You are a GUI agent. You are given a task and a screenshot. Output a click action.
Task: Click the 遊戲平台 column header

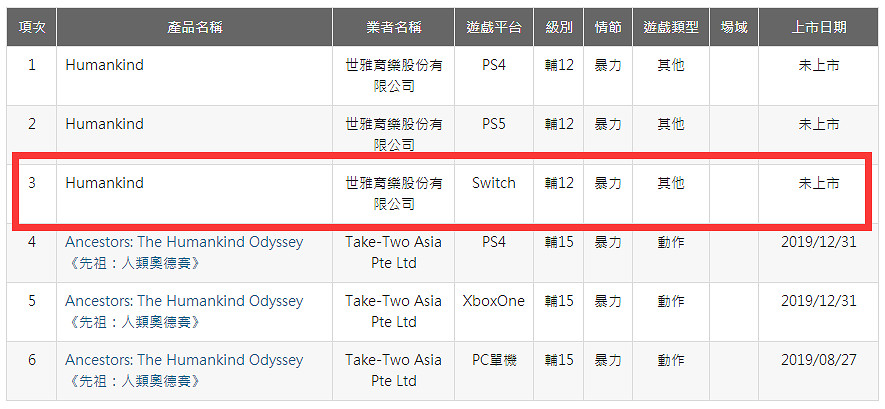(x=493, y=27)
